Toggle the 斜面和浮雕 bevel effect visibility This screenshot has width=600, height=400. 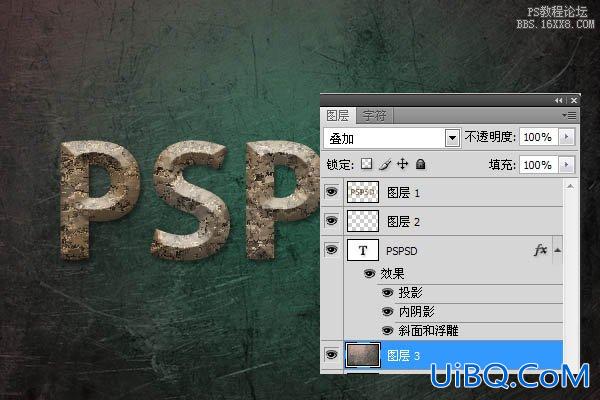click(387, 330)
